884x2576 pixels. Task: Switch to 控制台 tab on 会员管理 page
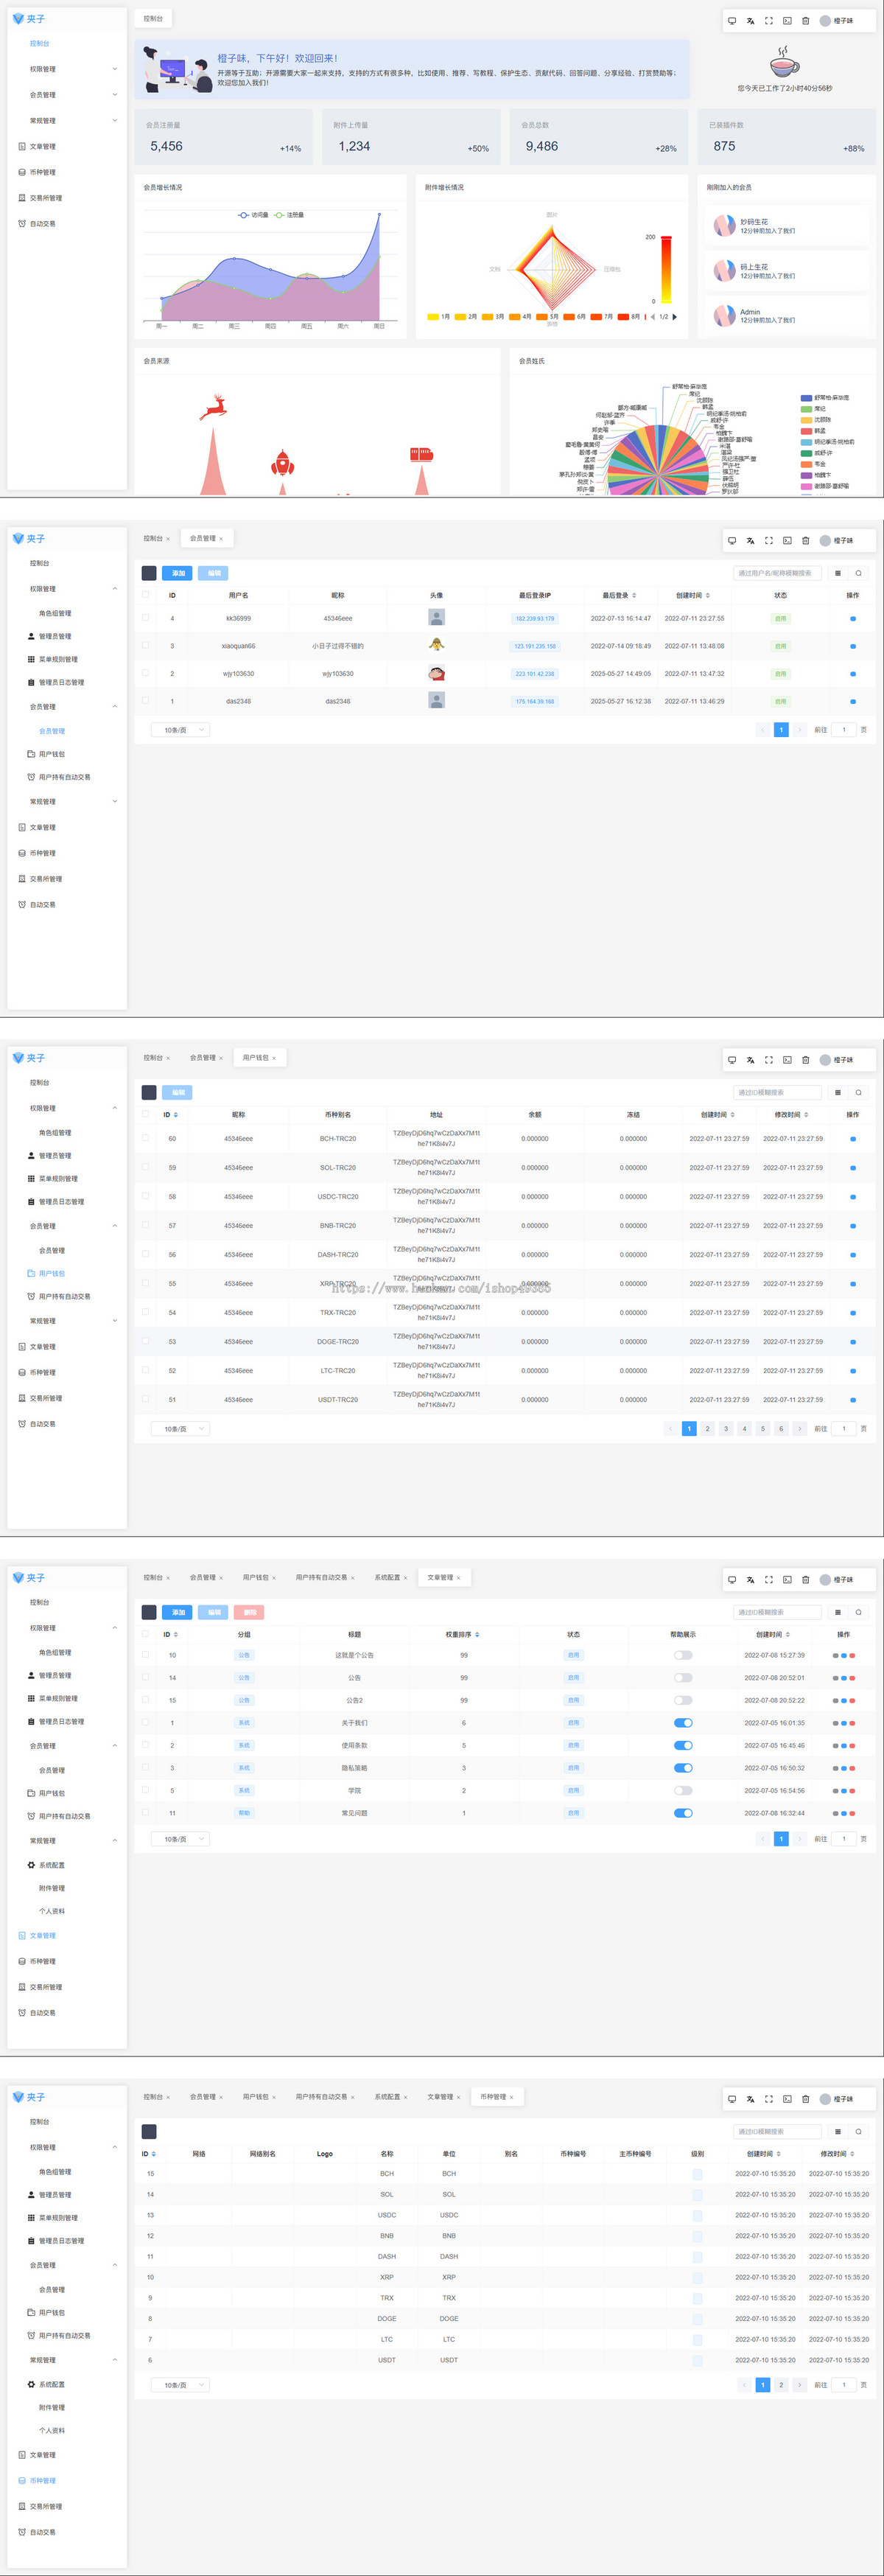pos(153,538)
